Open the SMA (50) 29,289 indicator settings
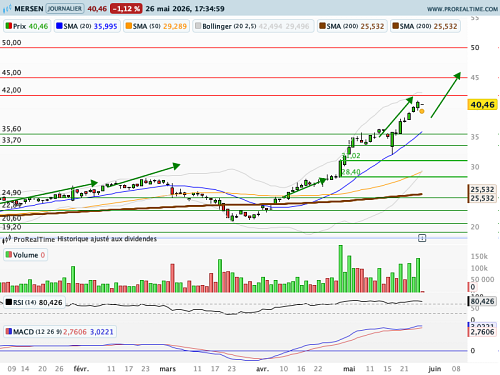 pyautogui.click(x=156, y=26)
